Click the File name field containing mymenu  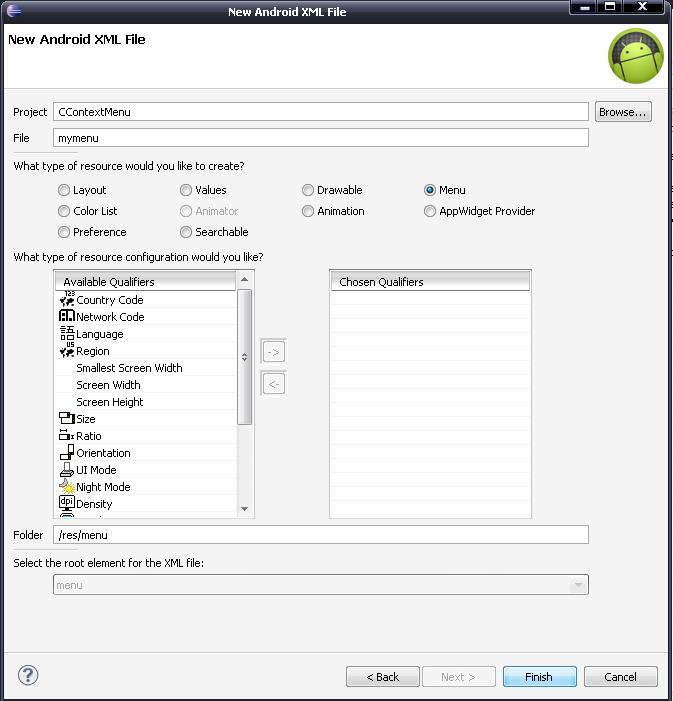pyautogui.click(x=321, y=138)
